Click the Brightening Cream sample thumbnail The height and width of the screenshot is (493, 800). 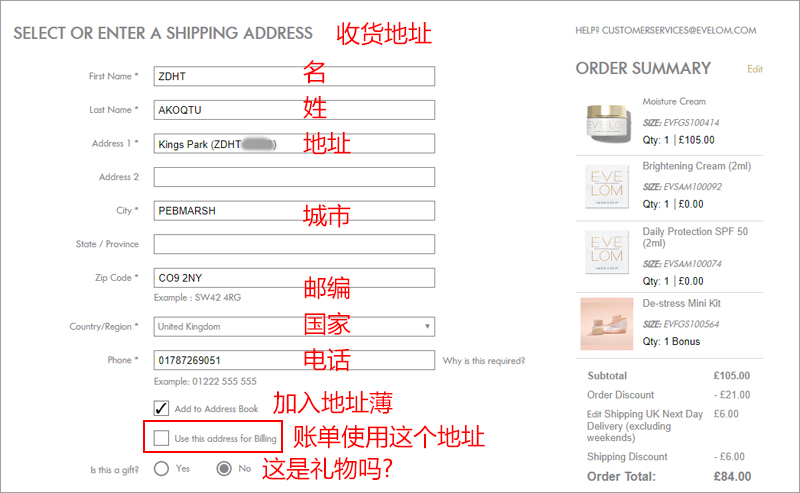tap(607, 186)
